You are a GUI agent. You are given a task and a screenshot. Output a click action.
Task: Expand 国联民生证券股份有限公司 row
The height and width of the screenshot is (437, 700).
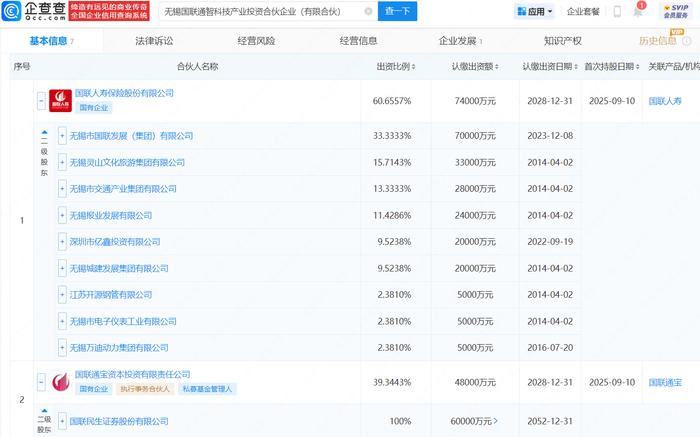coord(62,421)
